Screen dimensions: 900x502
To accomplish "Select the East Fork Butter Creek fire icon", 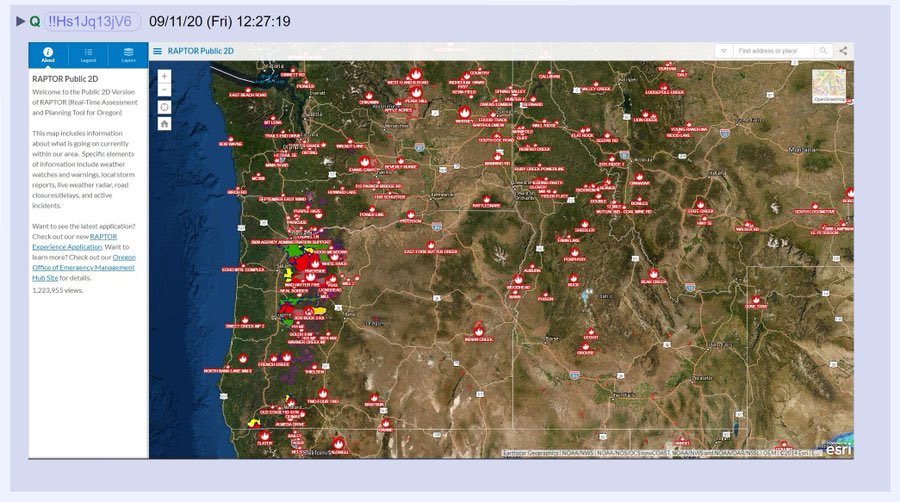I will [x=431, y=245].
